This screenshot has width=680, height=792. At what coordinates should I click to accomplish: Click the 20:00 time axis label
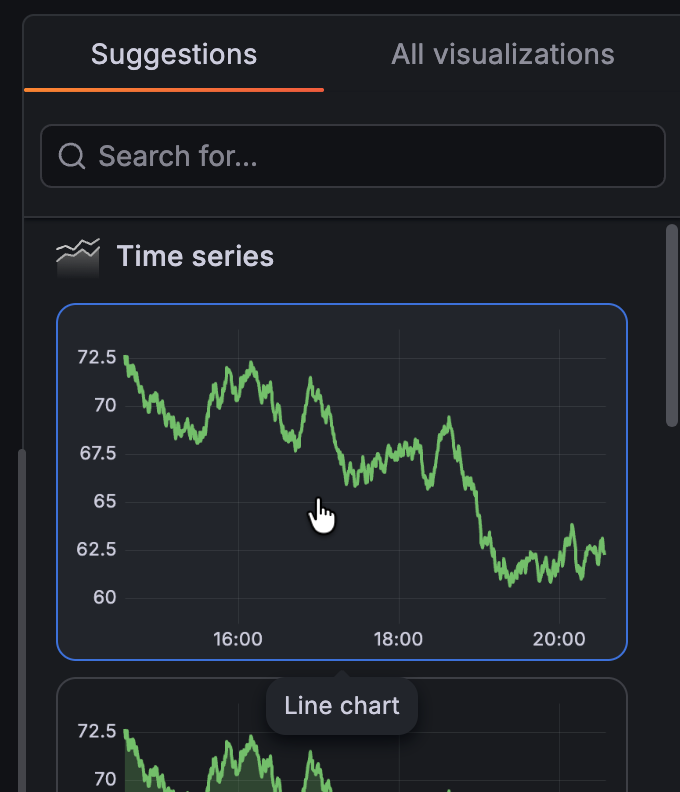(559, 639)
